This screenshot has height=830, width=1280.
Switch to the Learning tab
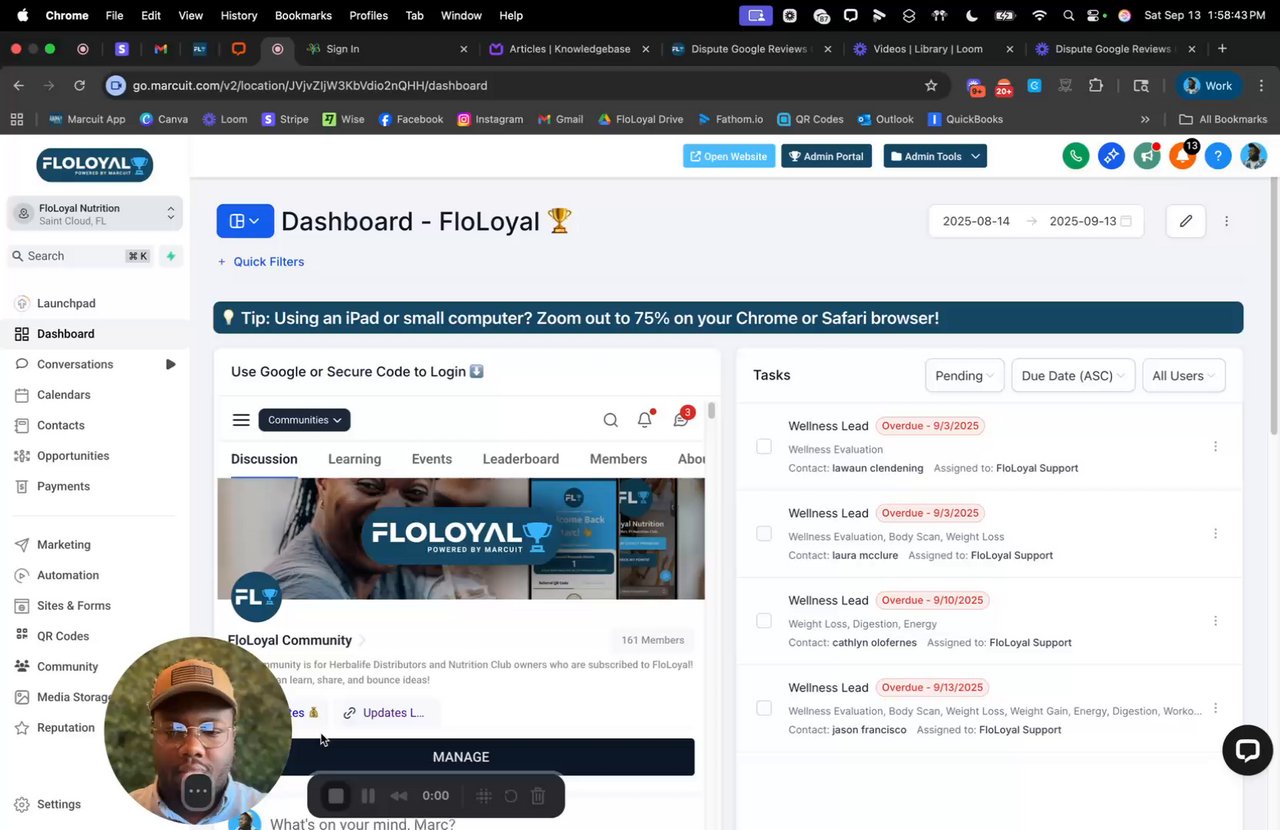[x=354, y=459]
